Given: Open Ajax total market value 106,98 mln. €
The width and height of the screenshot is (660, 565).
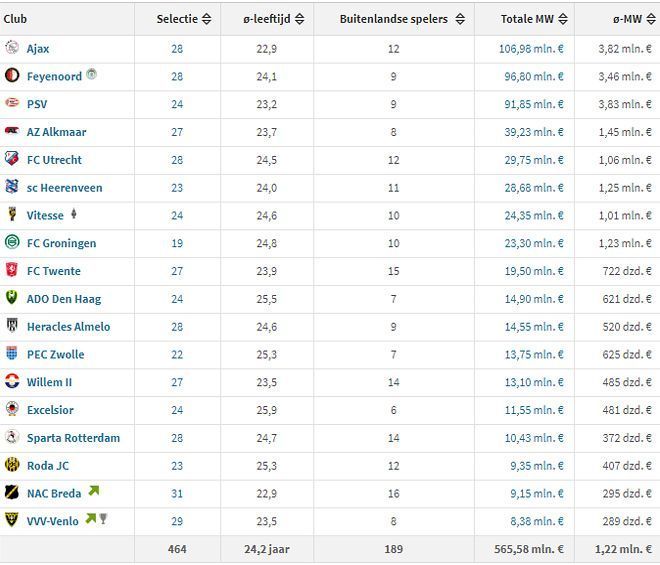Looking at the screenshot, I should [x=531, y=49].
